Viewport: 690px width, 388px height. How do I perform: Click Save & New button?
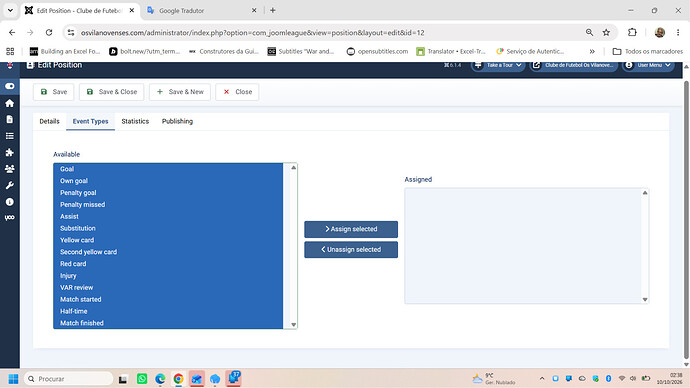(x=180, y=92)
